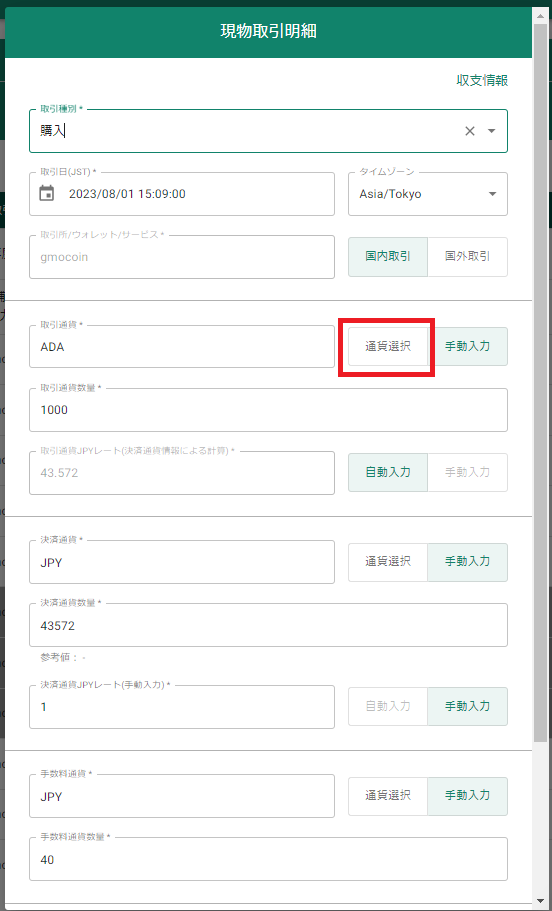Click the 手数料通貨数量 field showing 40
552x911 pixels.
(x=268, y=859)
